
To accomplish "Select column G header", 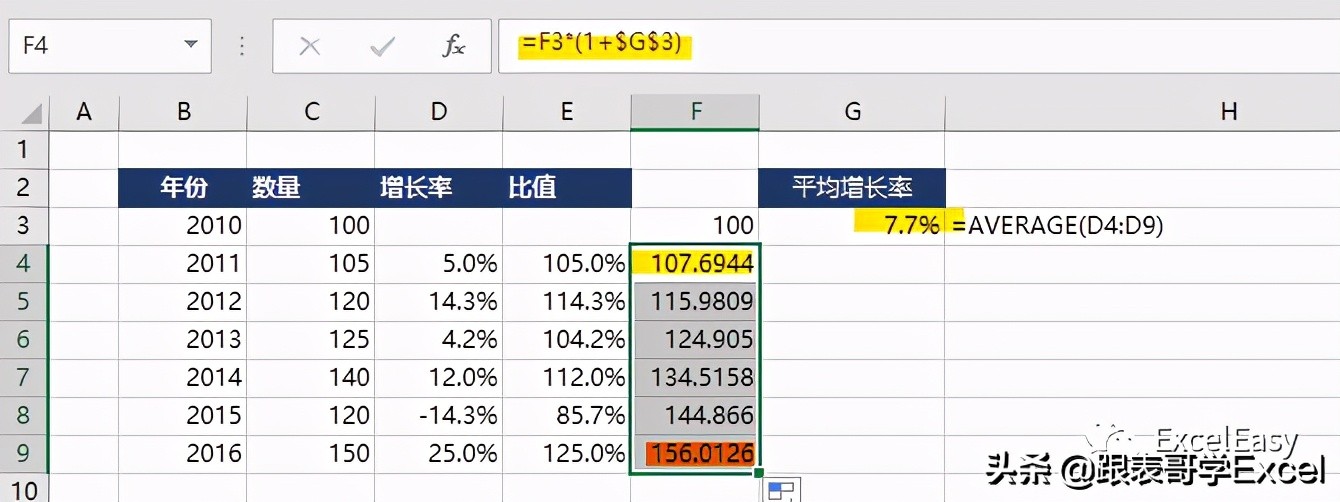I will (852, 112).
